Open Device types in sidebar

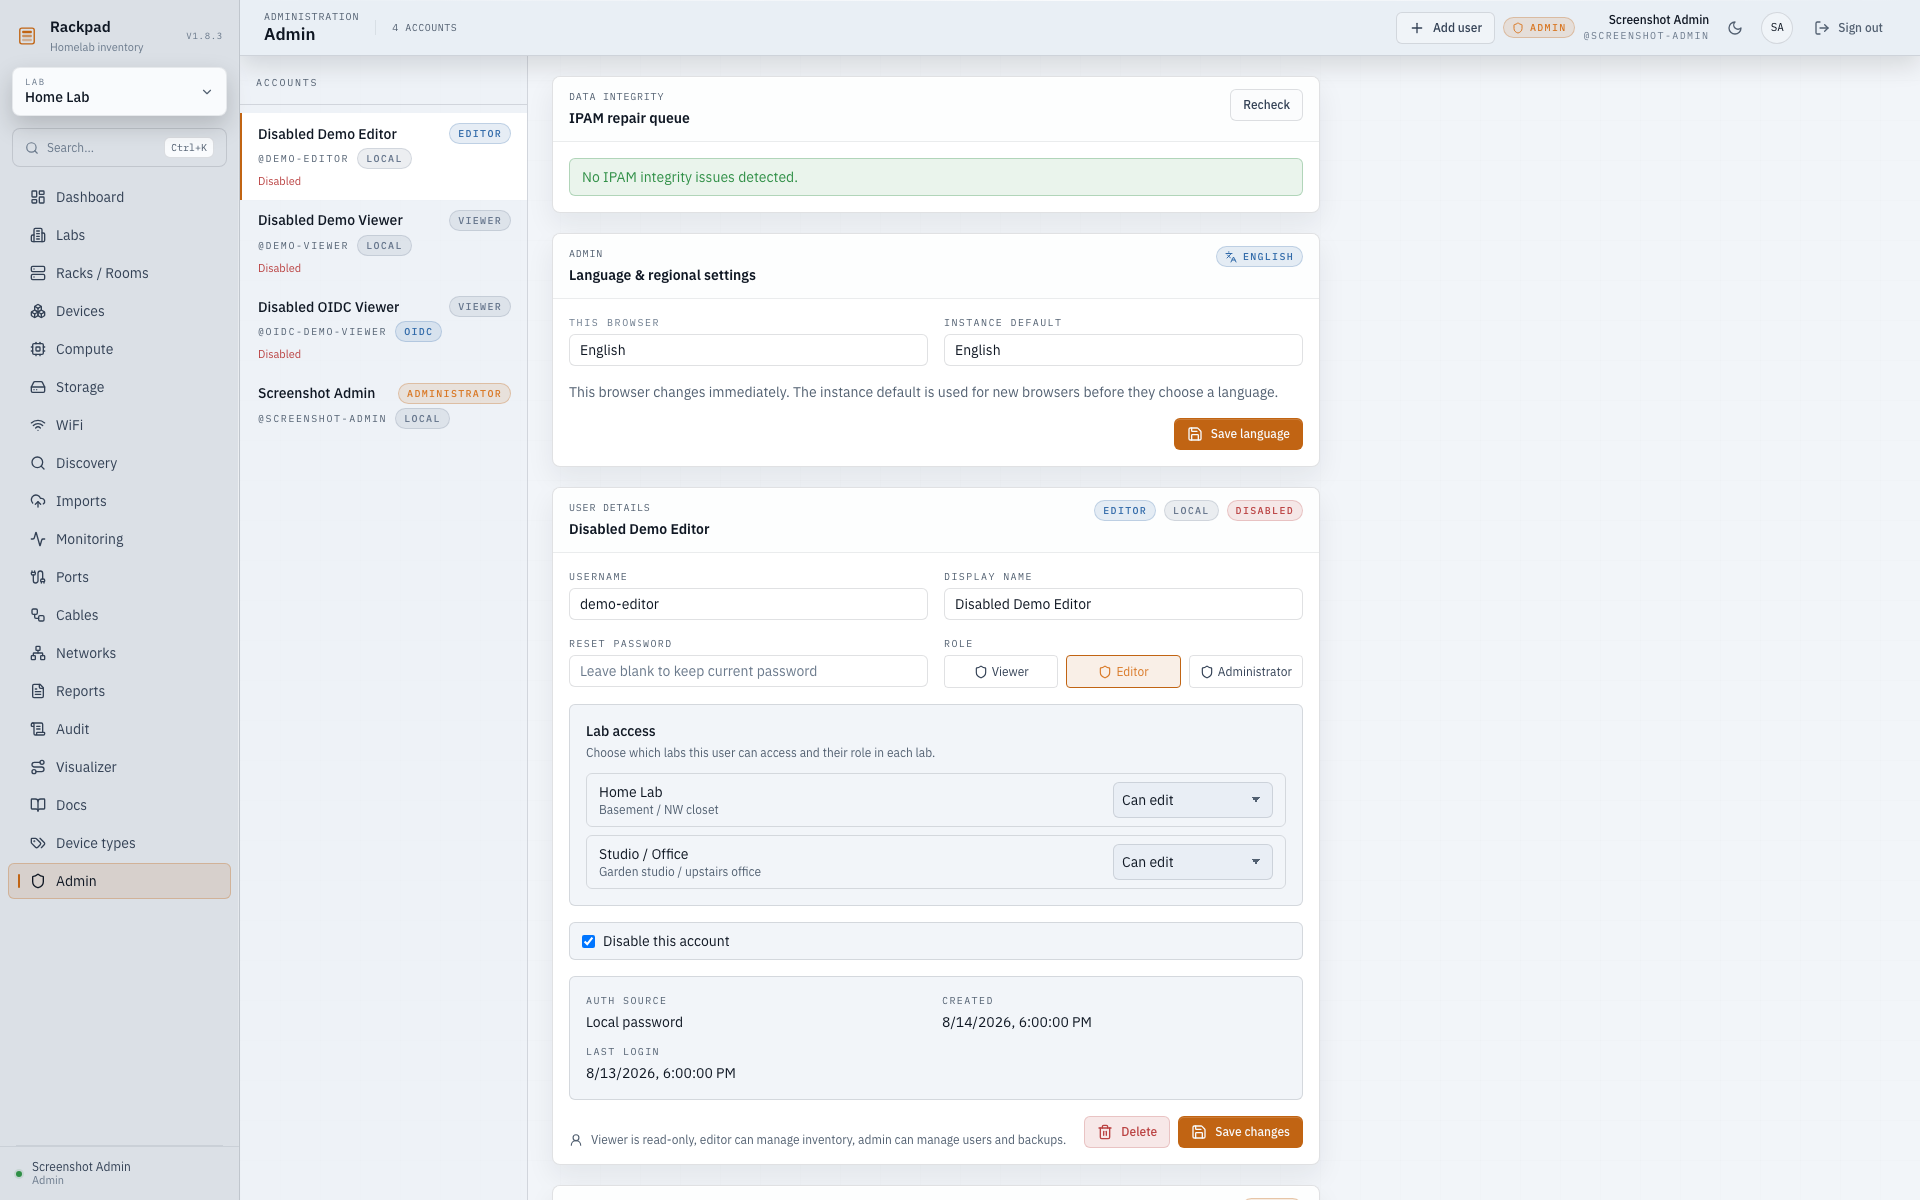point(119,843)
